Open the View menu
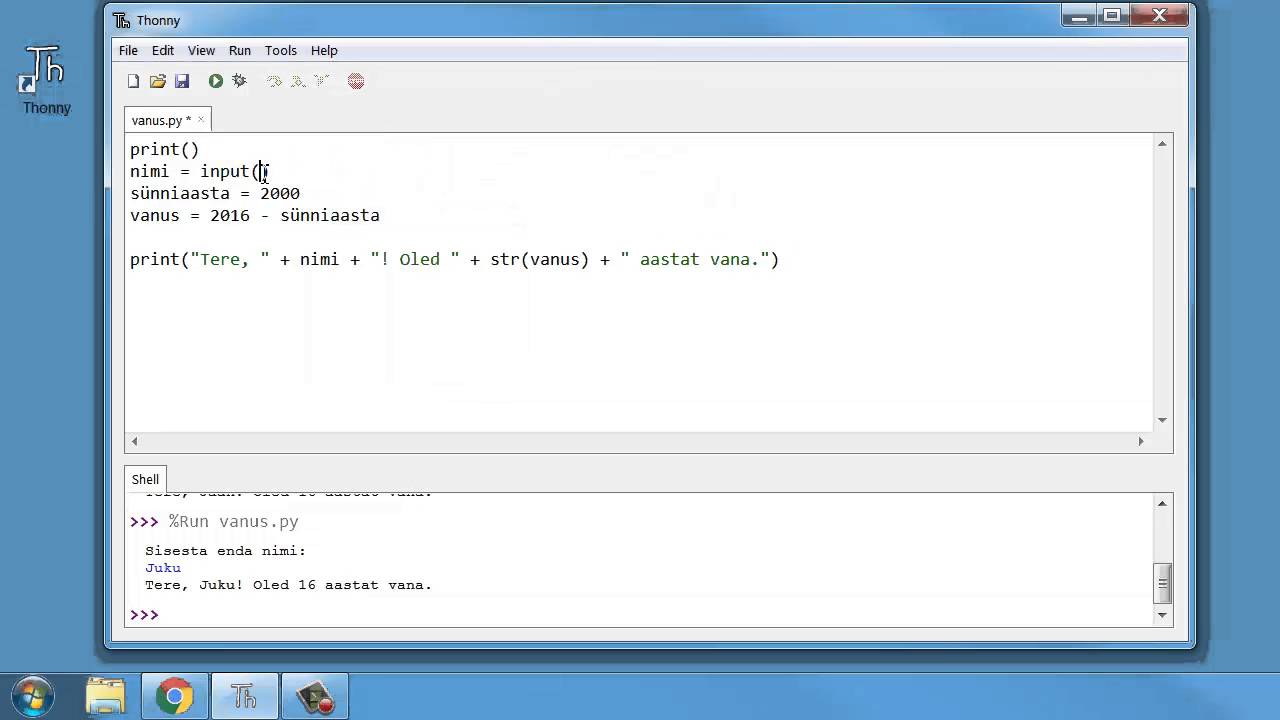The height and width of the screenshot is (720, 1280). [201, 50]
